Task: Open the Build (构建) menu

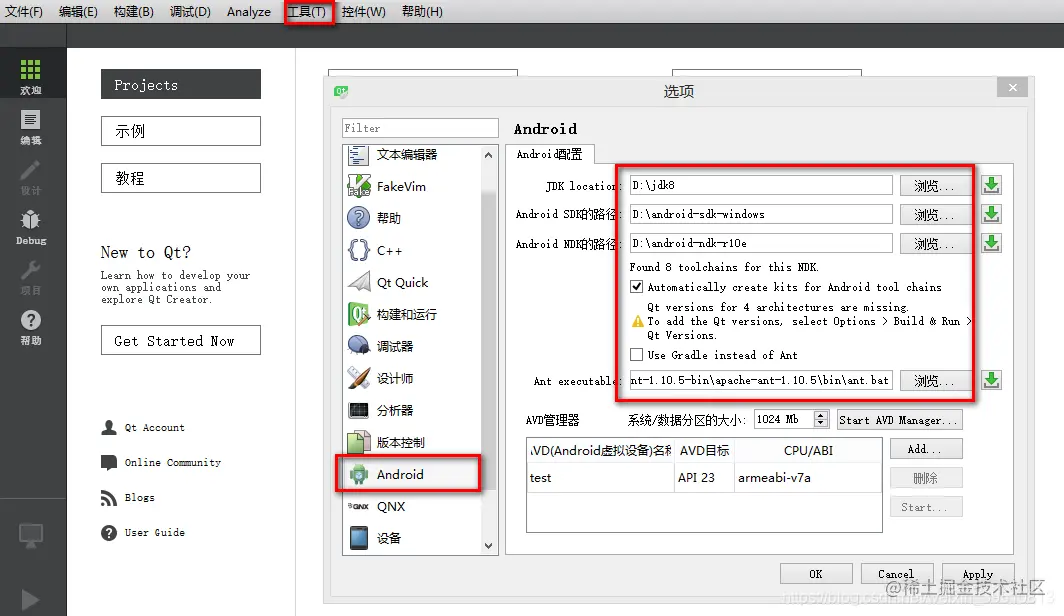Action: point(134,12)
